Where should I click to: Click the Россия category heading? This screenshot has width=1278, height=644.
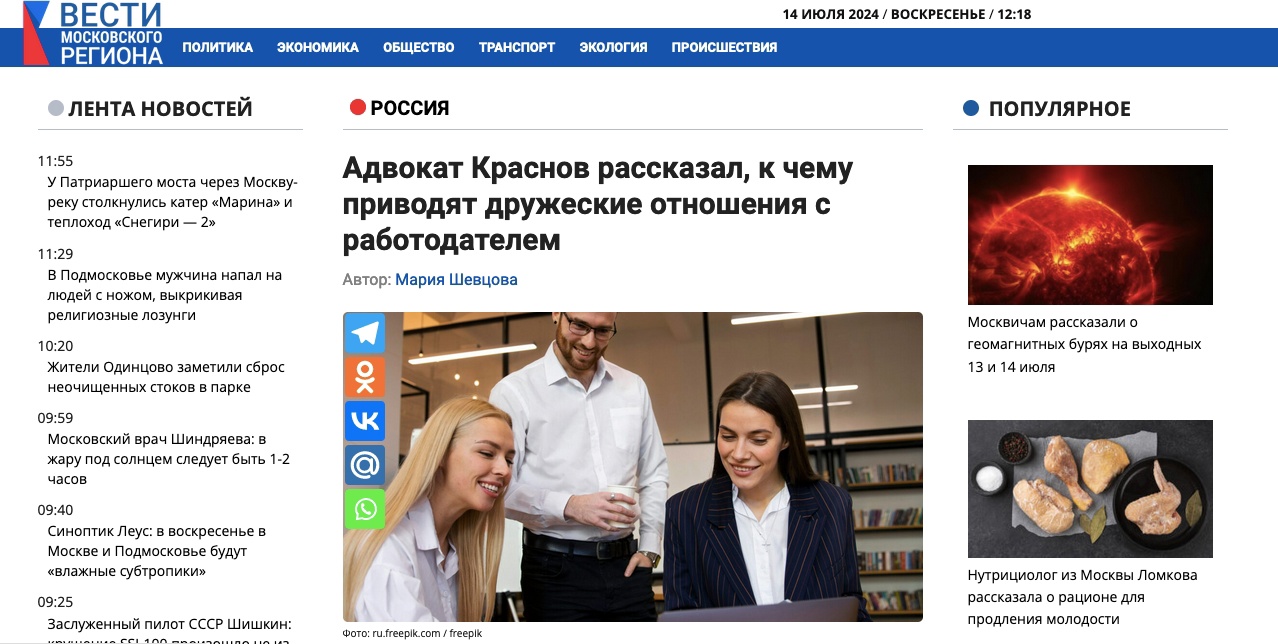click(x=410, y=108)
